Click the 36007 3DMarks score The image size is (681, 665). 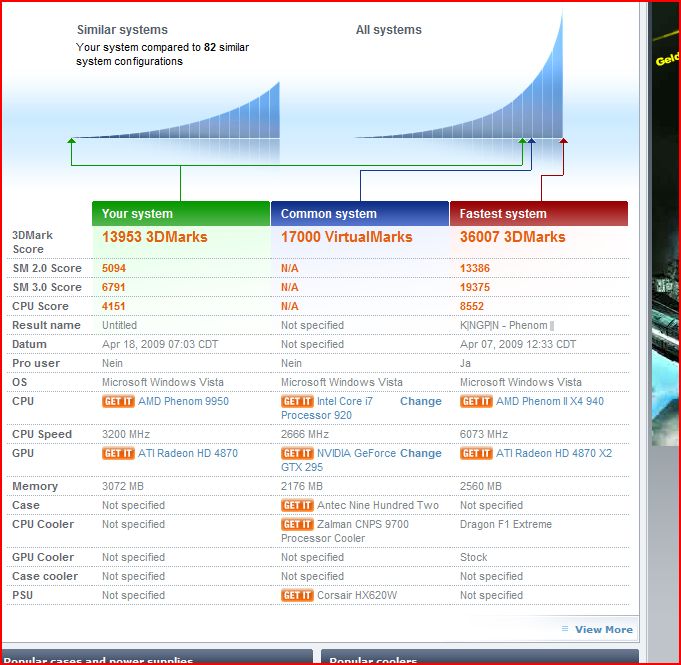point(512,237)
